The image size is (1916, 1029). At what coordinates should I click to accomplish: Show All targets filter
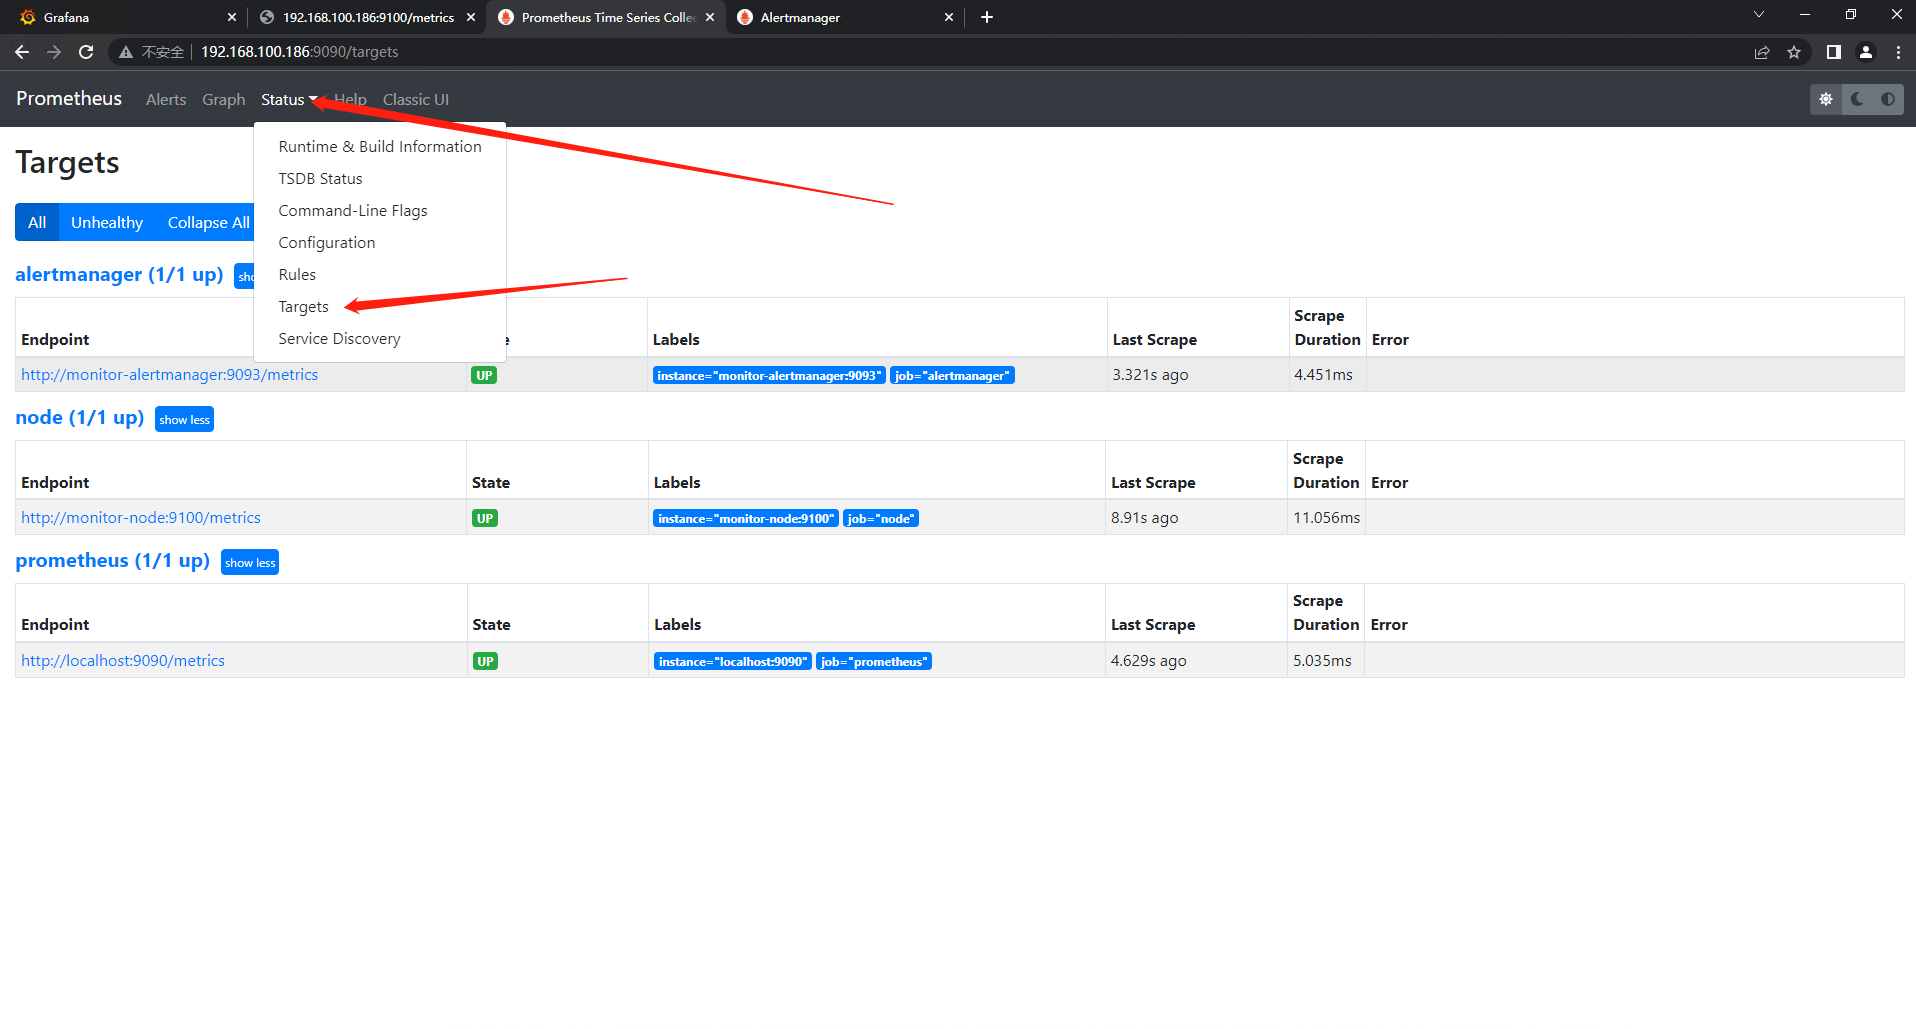coord(37,222)
